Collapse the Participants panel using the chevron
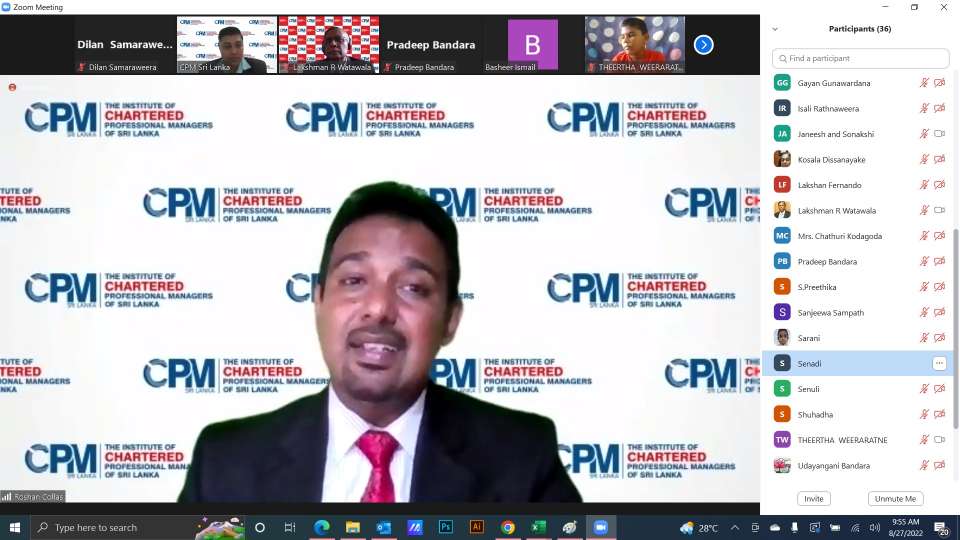The height and width of the screenshot is (540, 960). pos(775,29)
